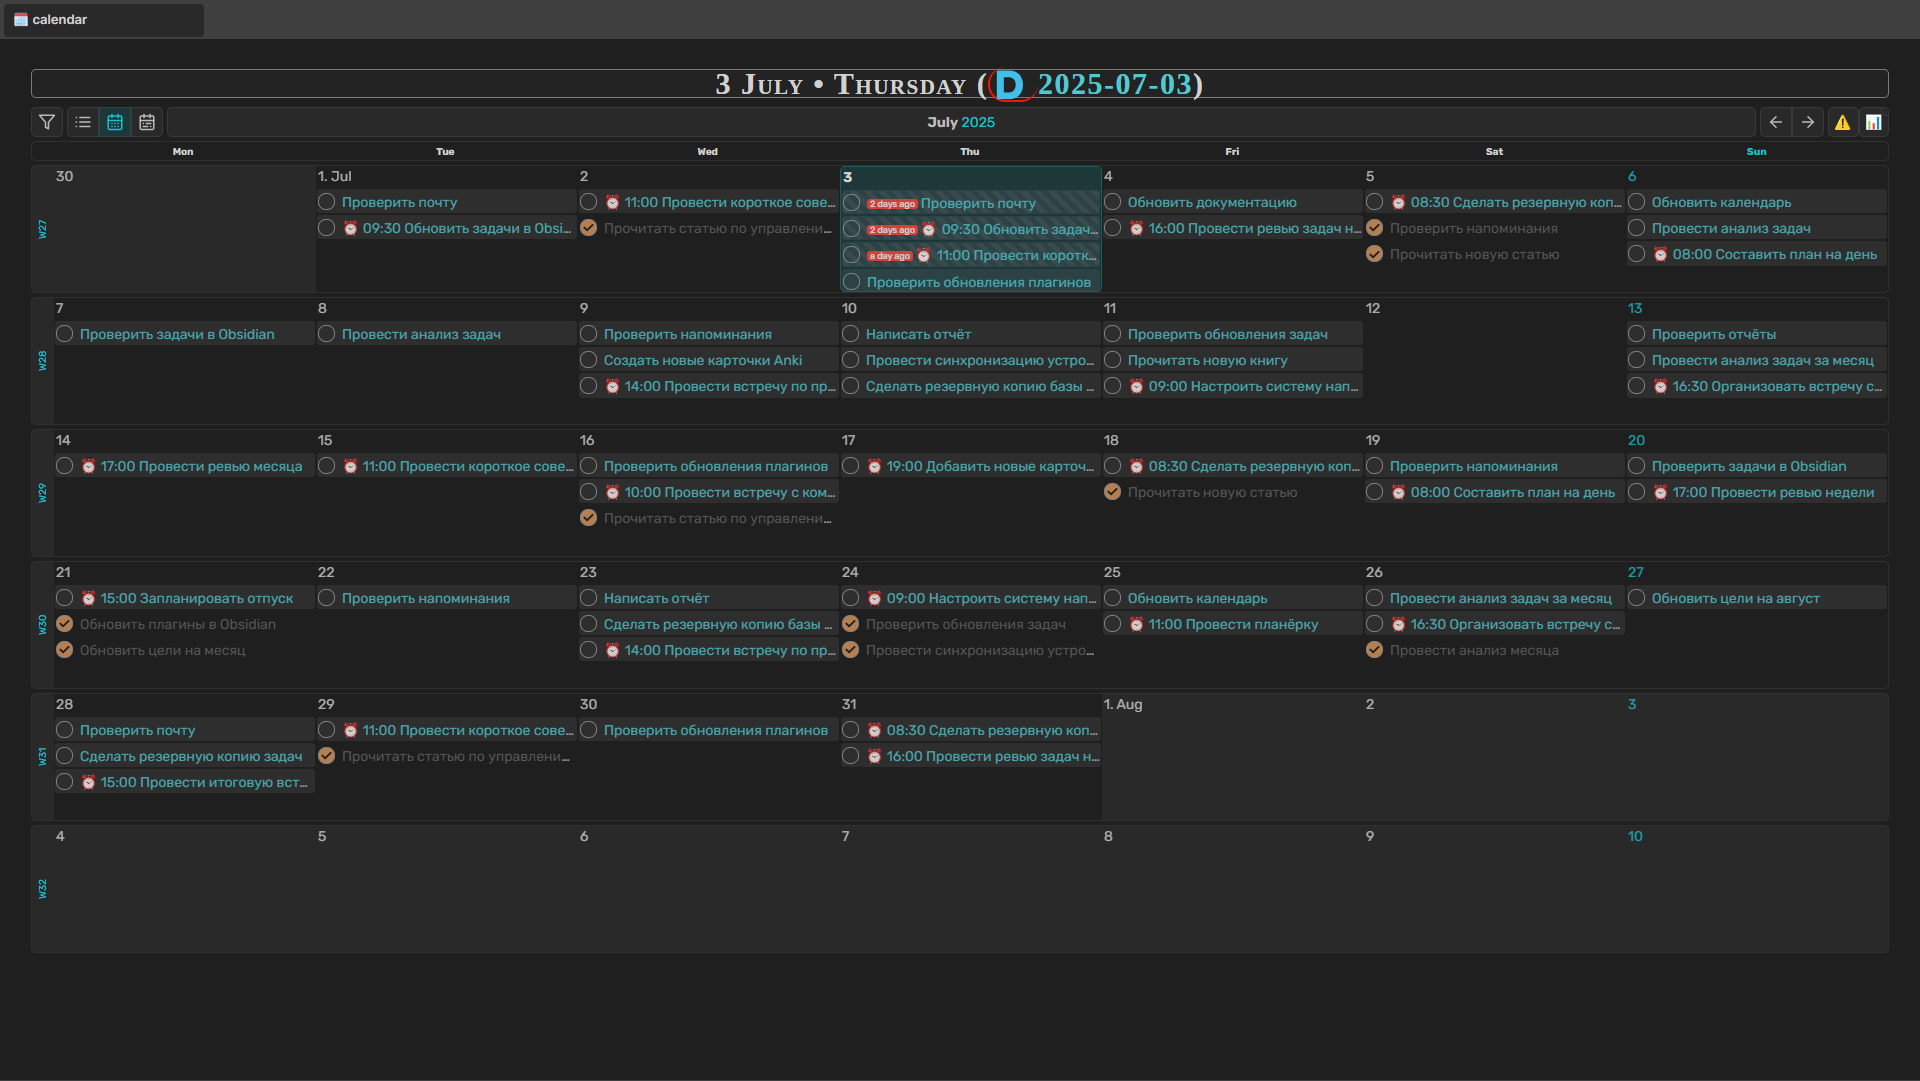Select the calendar tab
The width and height of the screenshot is (1920, 1081).
click(x=59, y=19)
